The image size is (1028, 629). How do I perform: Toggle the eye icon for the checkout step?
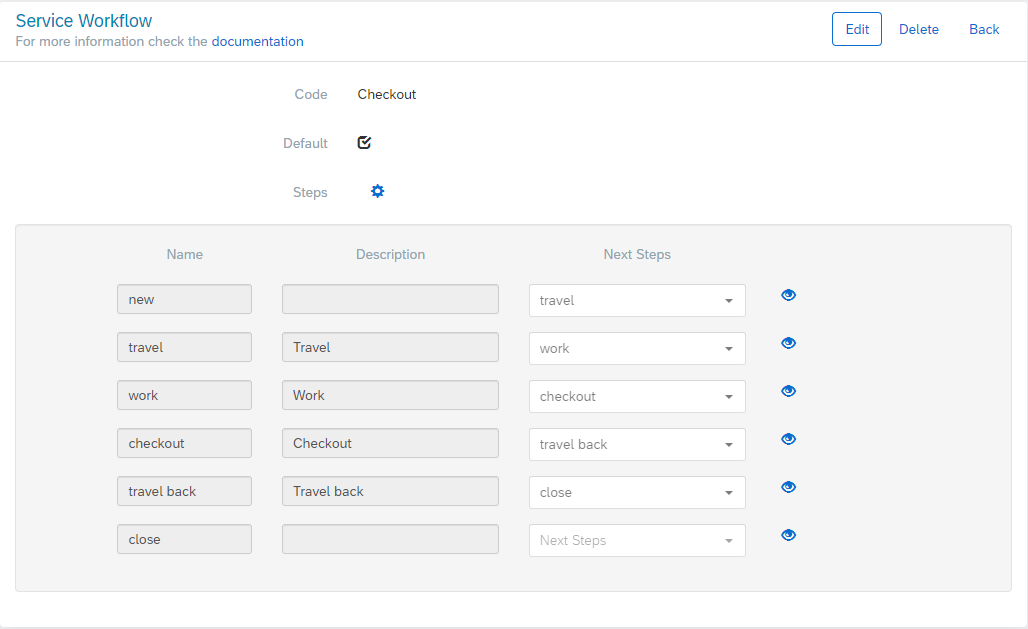788,439
